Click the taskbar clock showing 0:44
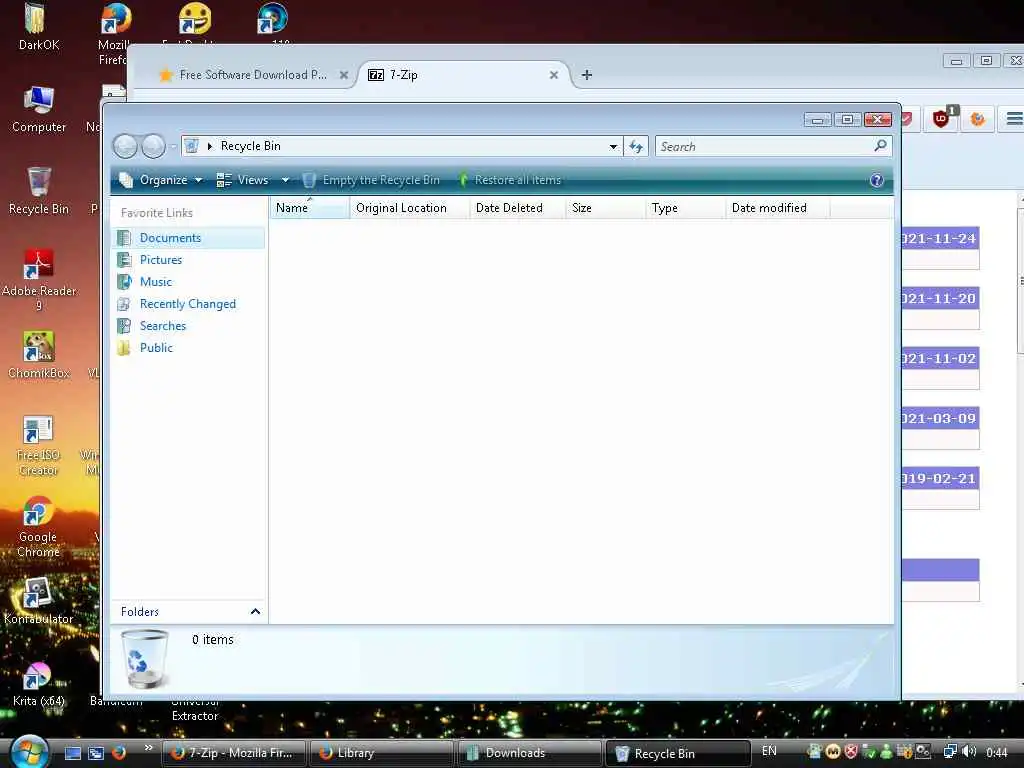The image size is (1024, 768). [997, 752]
